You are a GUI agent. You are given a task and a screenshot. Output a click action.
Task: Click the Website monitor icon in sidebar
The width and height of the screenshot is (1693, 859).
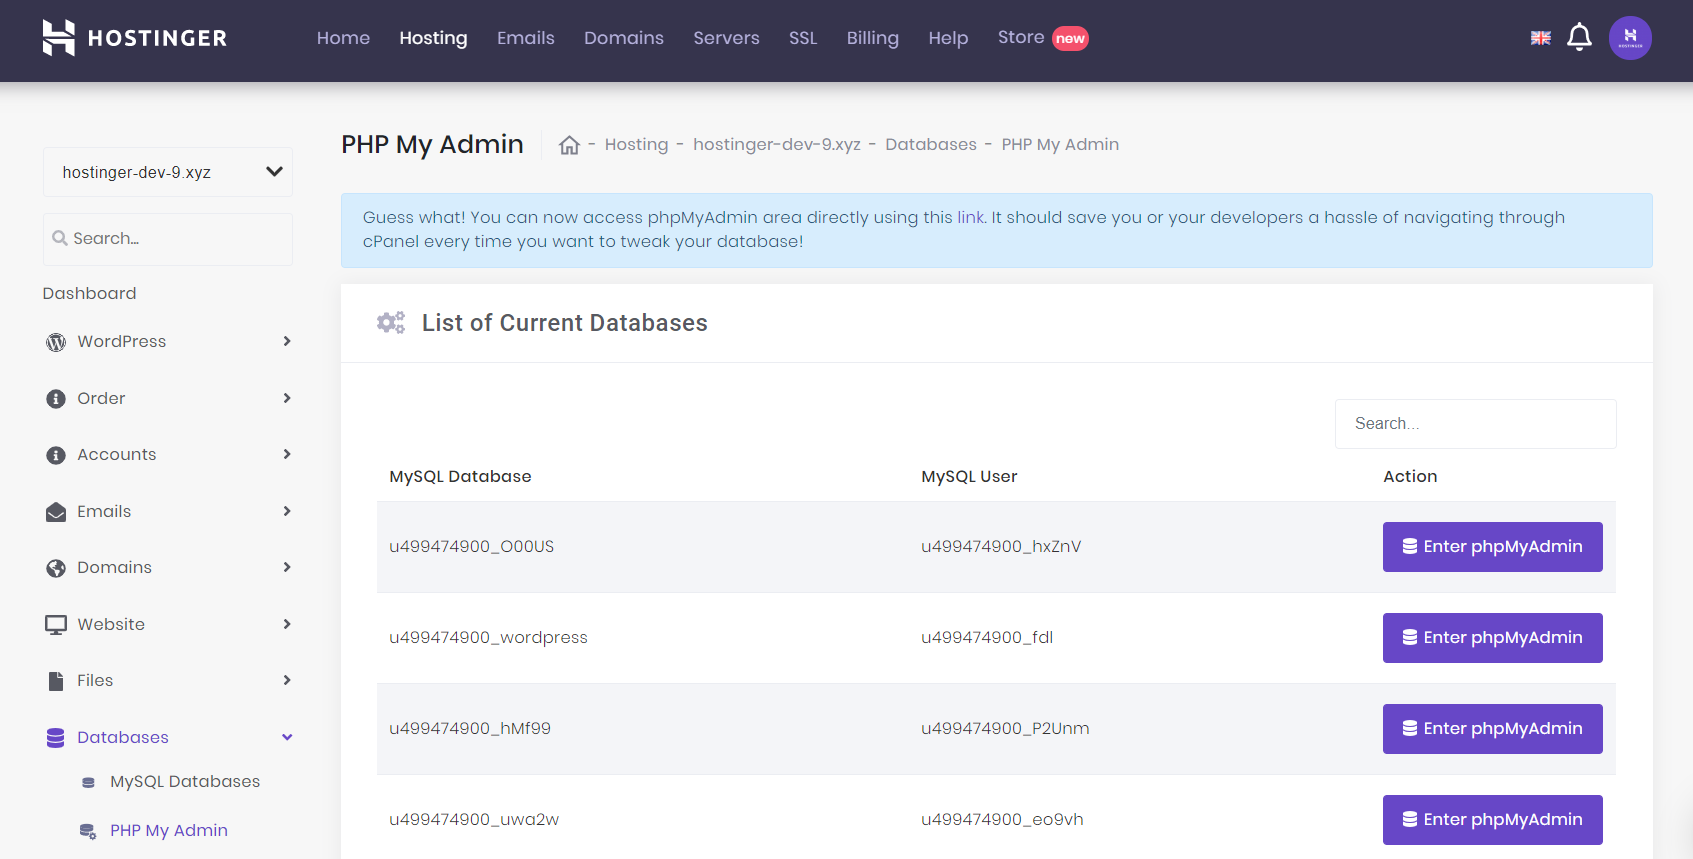click(56, 625)
